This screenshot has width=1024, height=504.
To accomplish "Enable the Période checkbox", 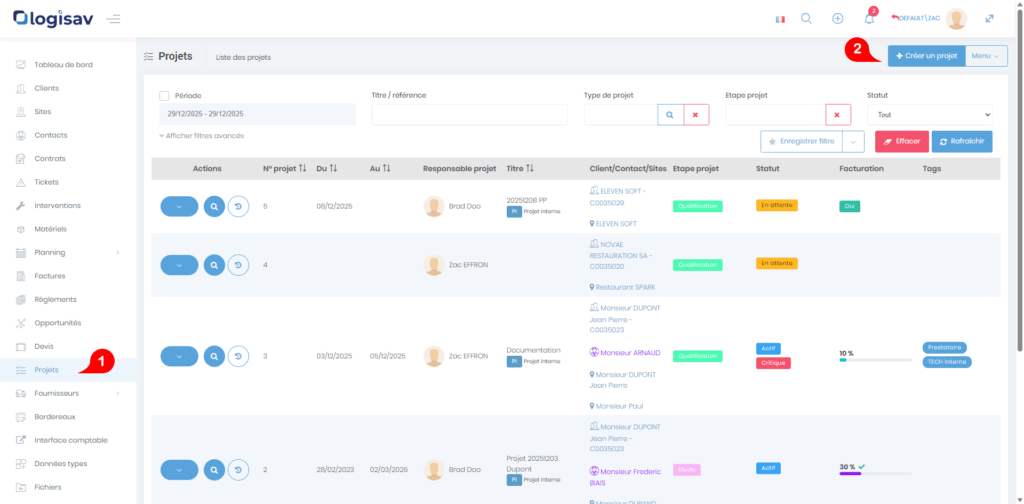I will coord(164,96).
